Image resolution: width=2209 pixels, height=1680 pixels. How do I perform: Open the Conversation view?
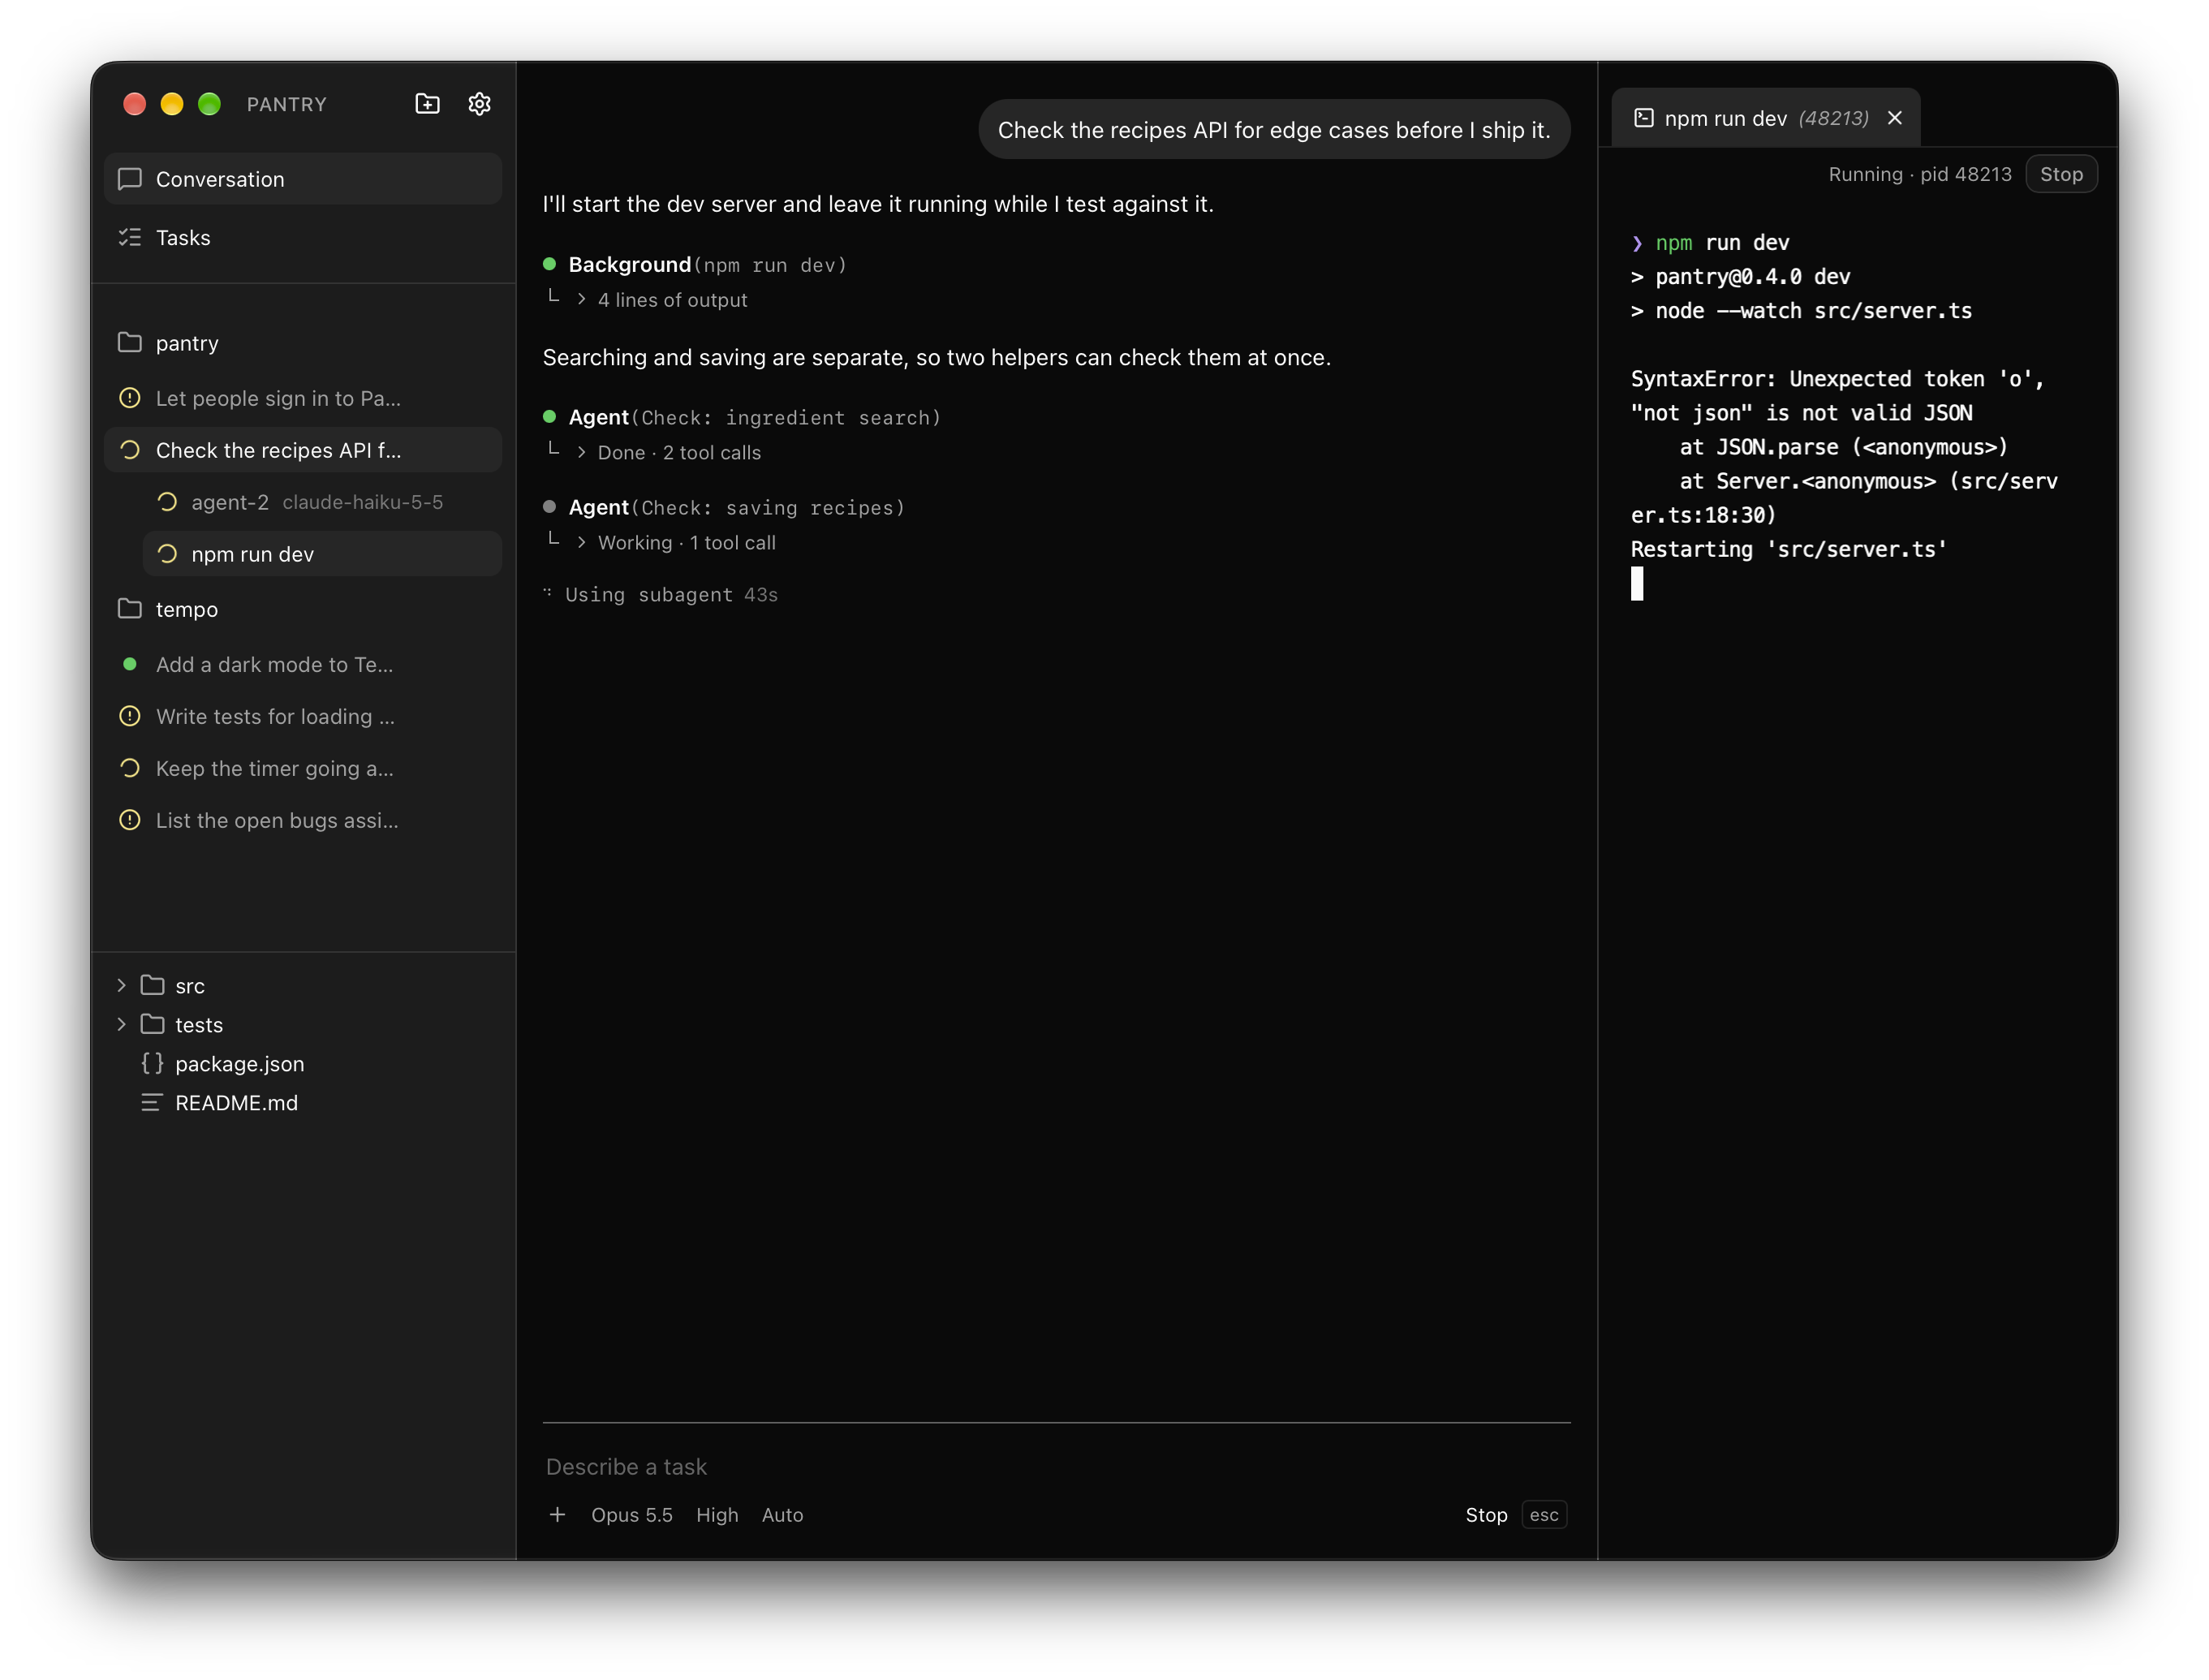pos(303,179)
